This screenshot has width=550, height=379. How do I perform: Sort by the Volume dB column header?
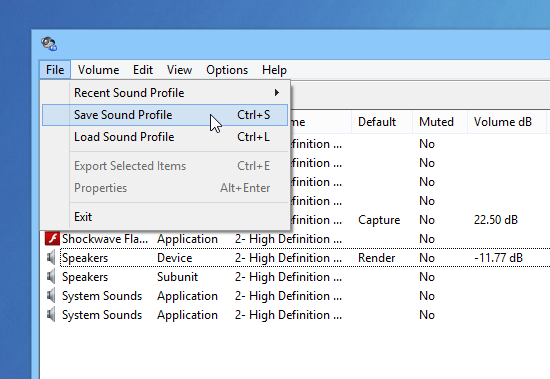pos(507,122)
